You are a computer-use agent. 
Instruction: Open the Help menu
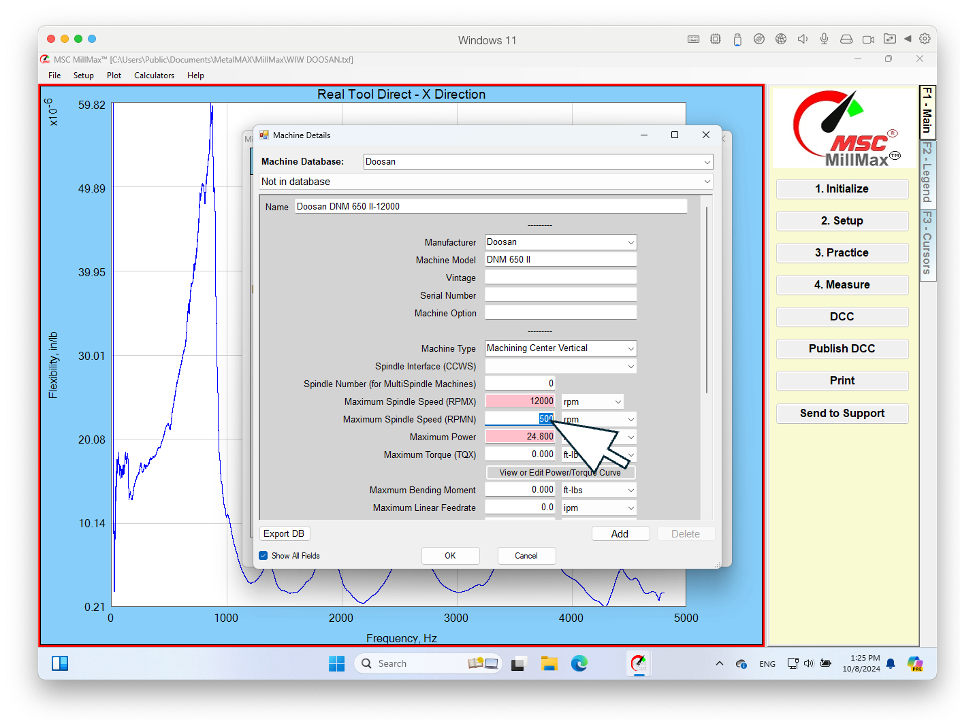click(196, 75)
